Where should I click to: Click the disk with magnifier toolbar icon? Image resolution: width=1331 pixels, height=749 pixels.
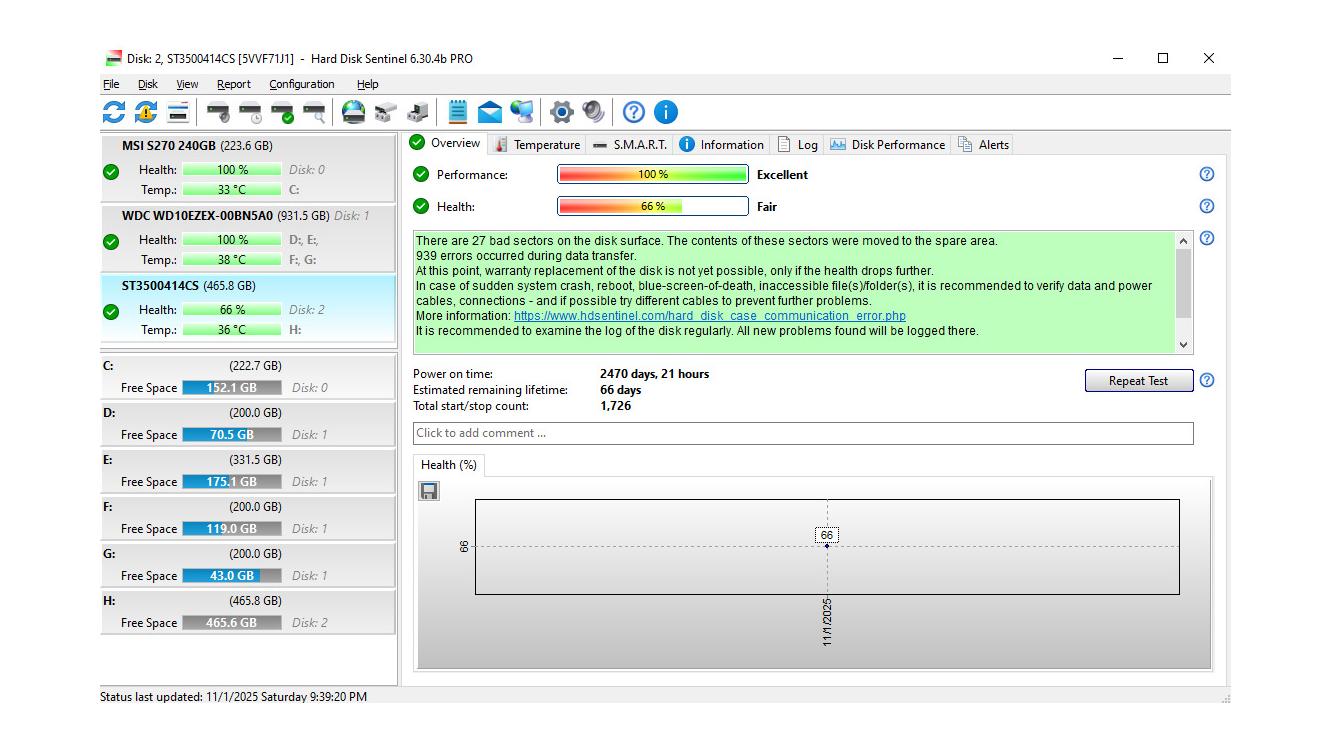tap(314, 112)
